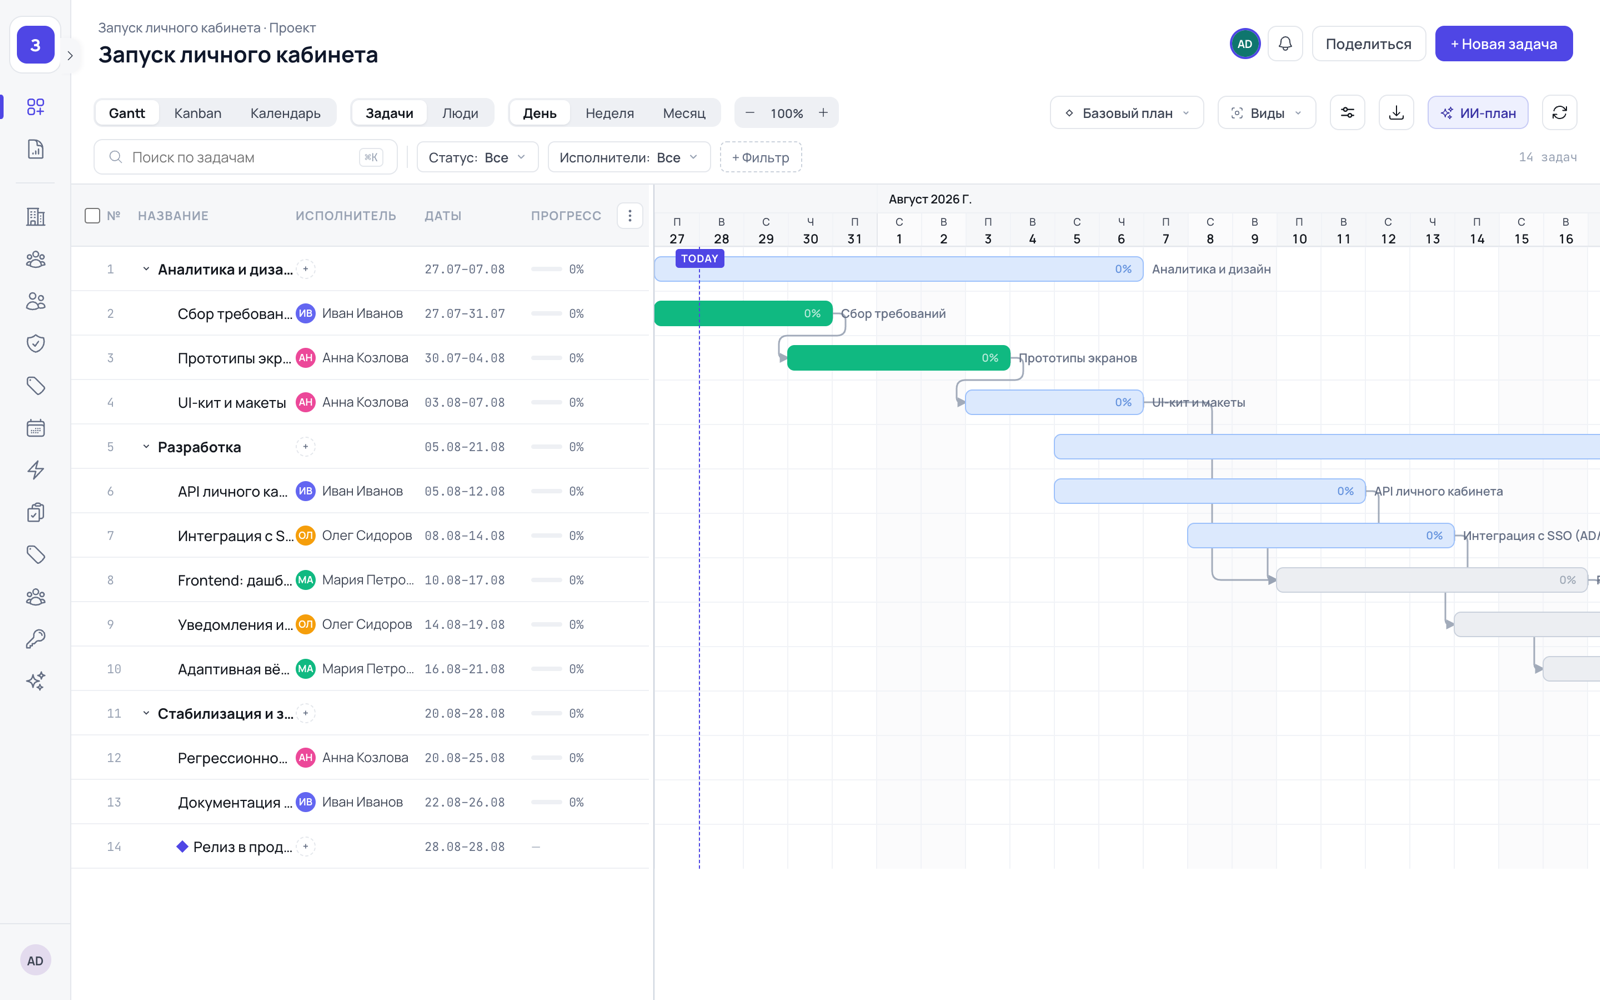Screen dimensions: 1600x1000
Task: Open the Базовый план dropdown
Action: click(1127, 113)
